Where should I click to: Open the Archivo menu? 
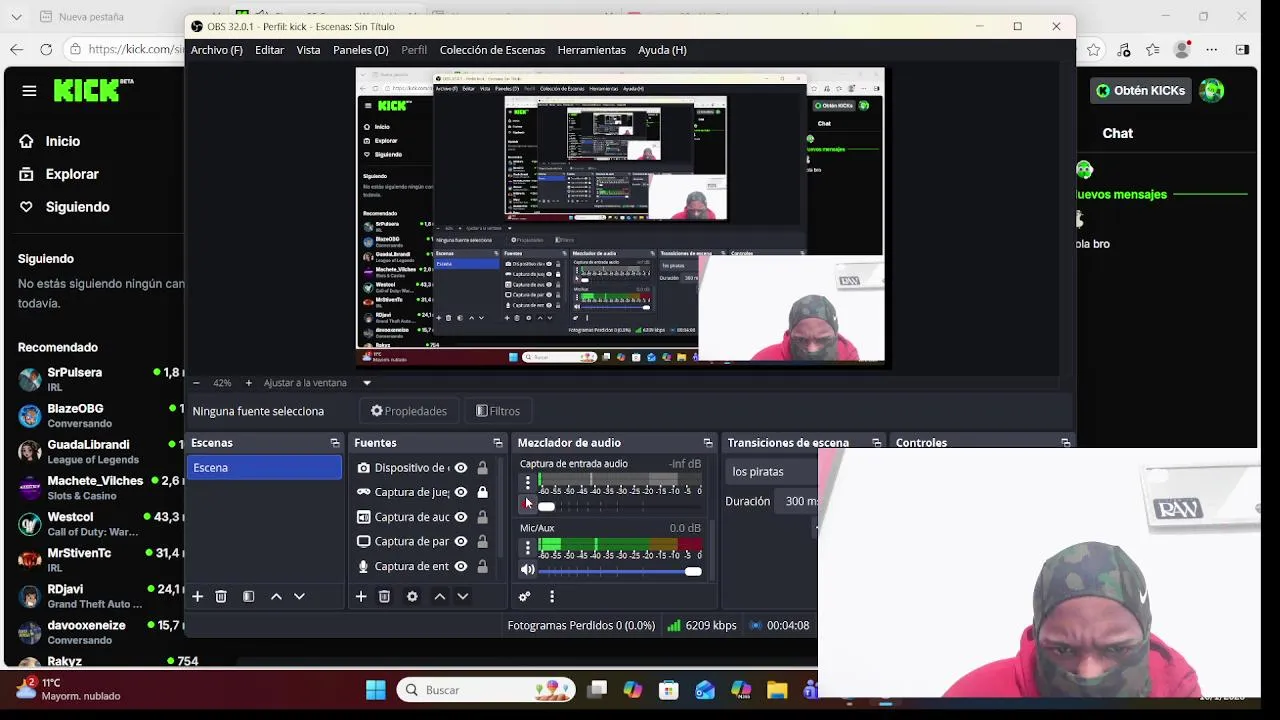click(217, 50)
